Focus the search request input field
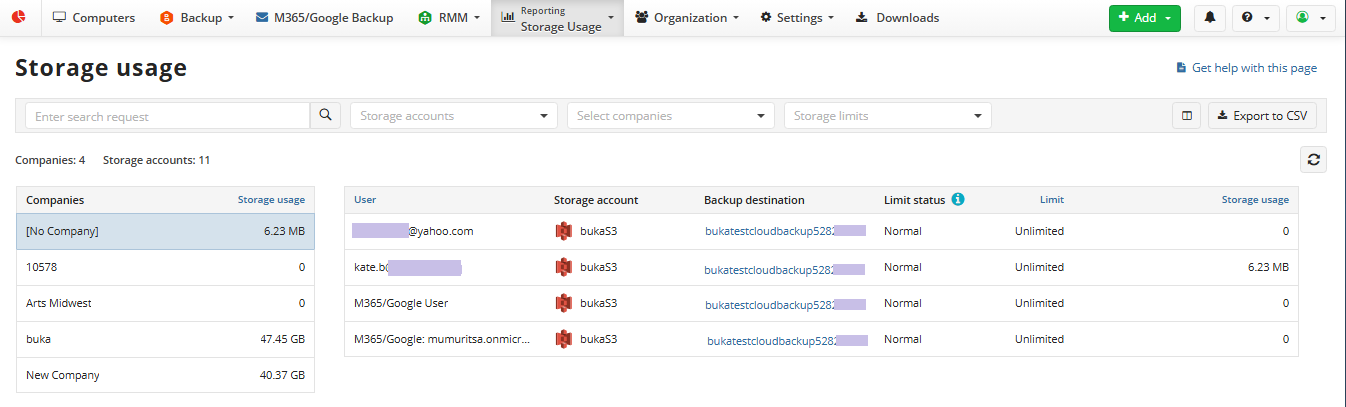The image size is (1346, 407). coord(167,116)
